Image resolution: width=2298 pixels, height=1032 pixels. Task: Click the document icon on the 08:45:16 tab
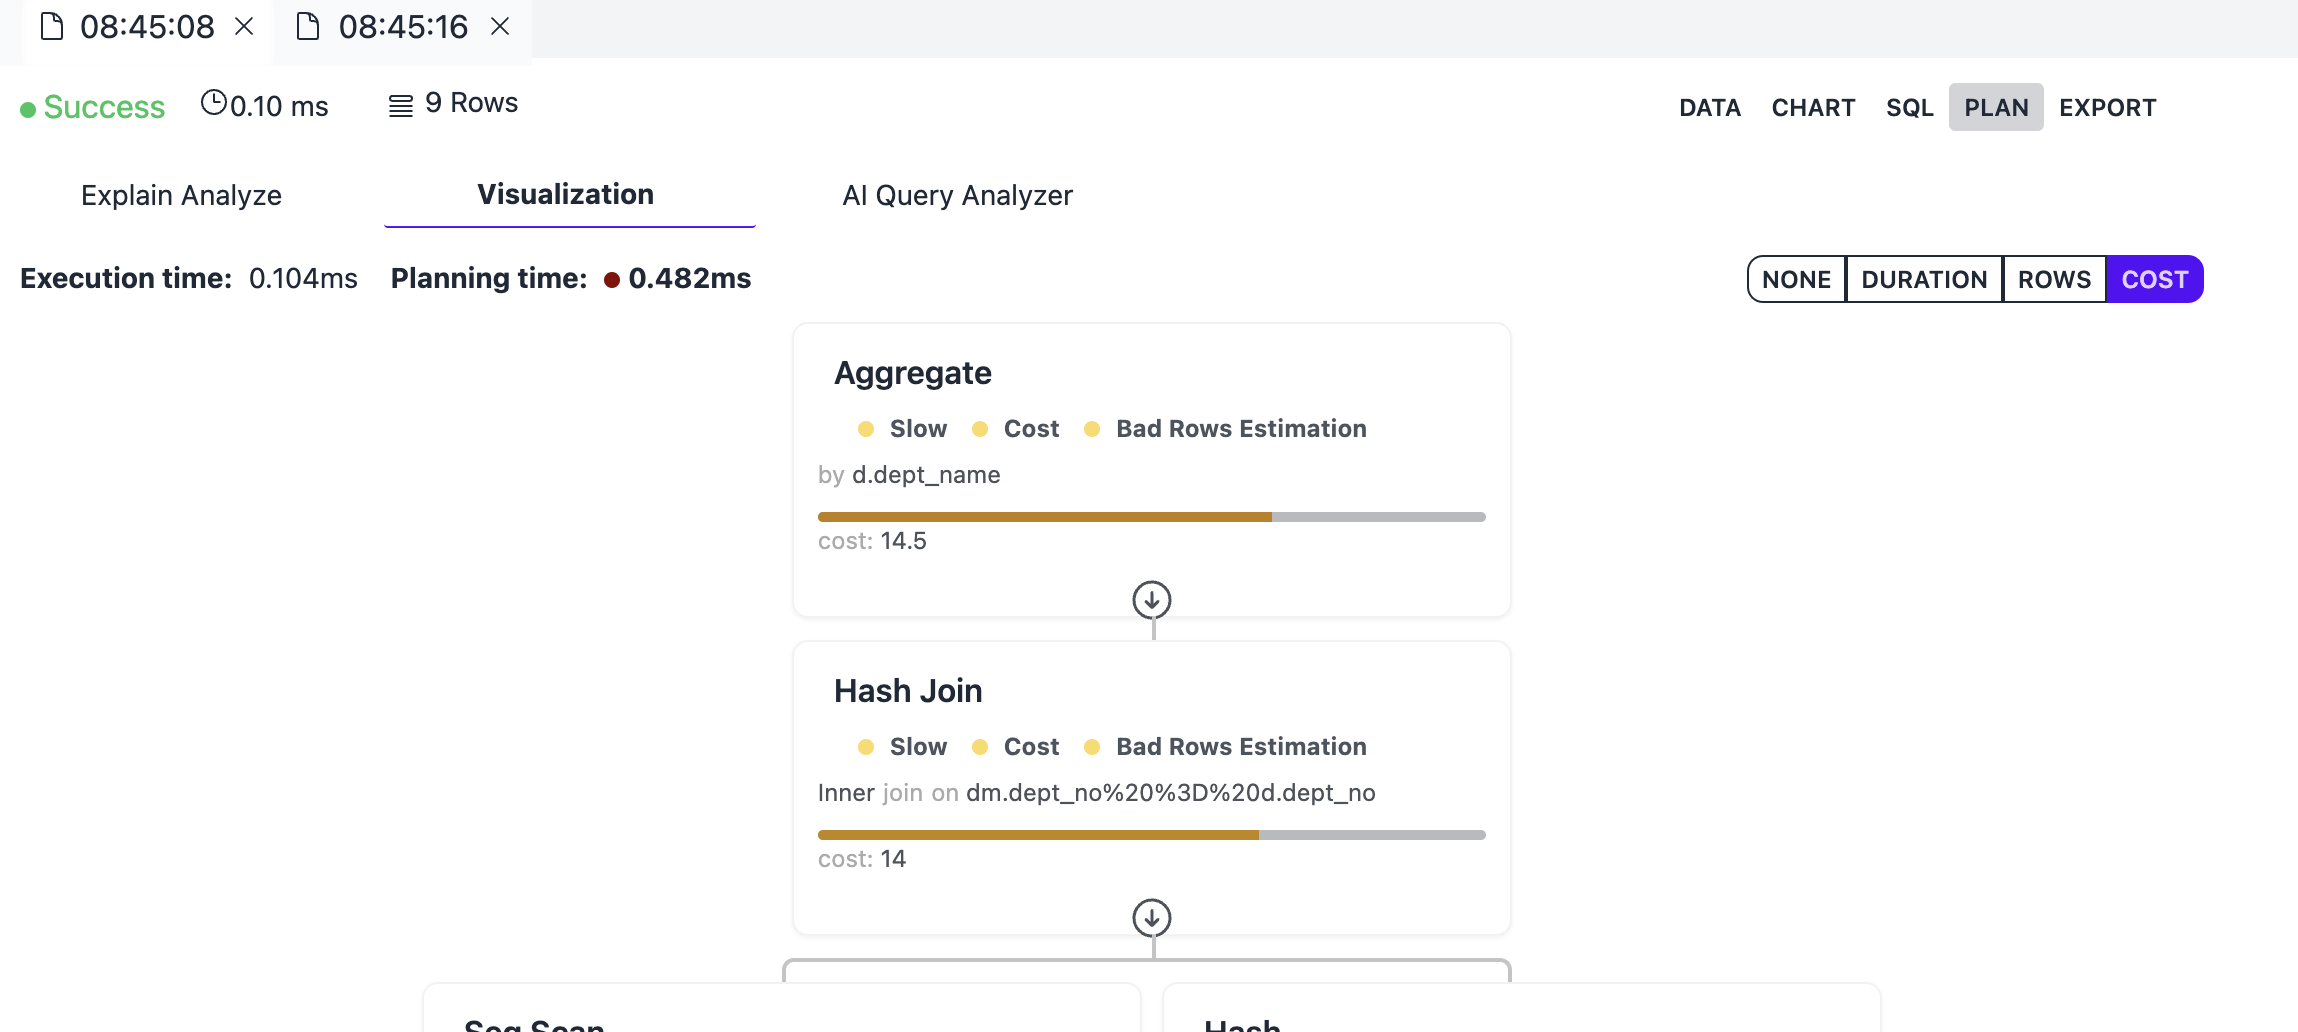tap(306, 27)
